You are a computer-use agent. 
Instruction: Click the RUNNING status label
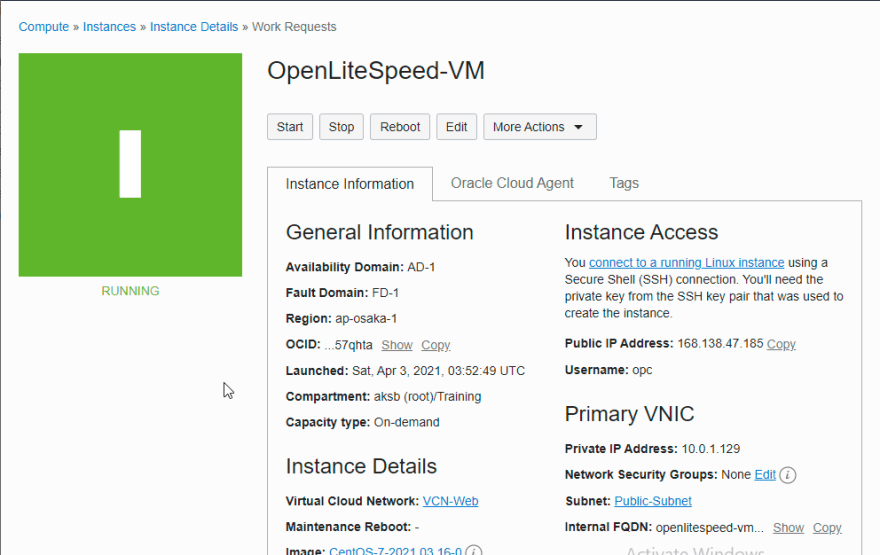(x=130, y=291)
